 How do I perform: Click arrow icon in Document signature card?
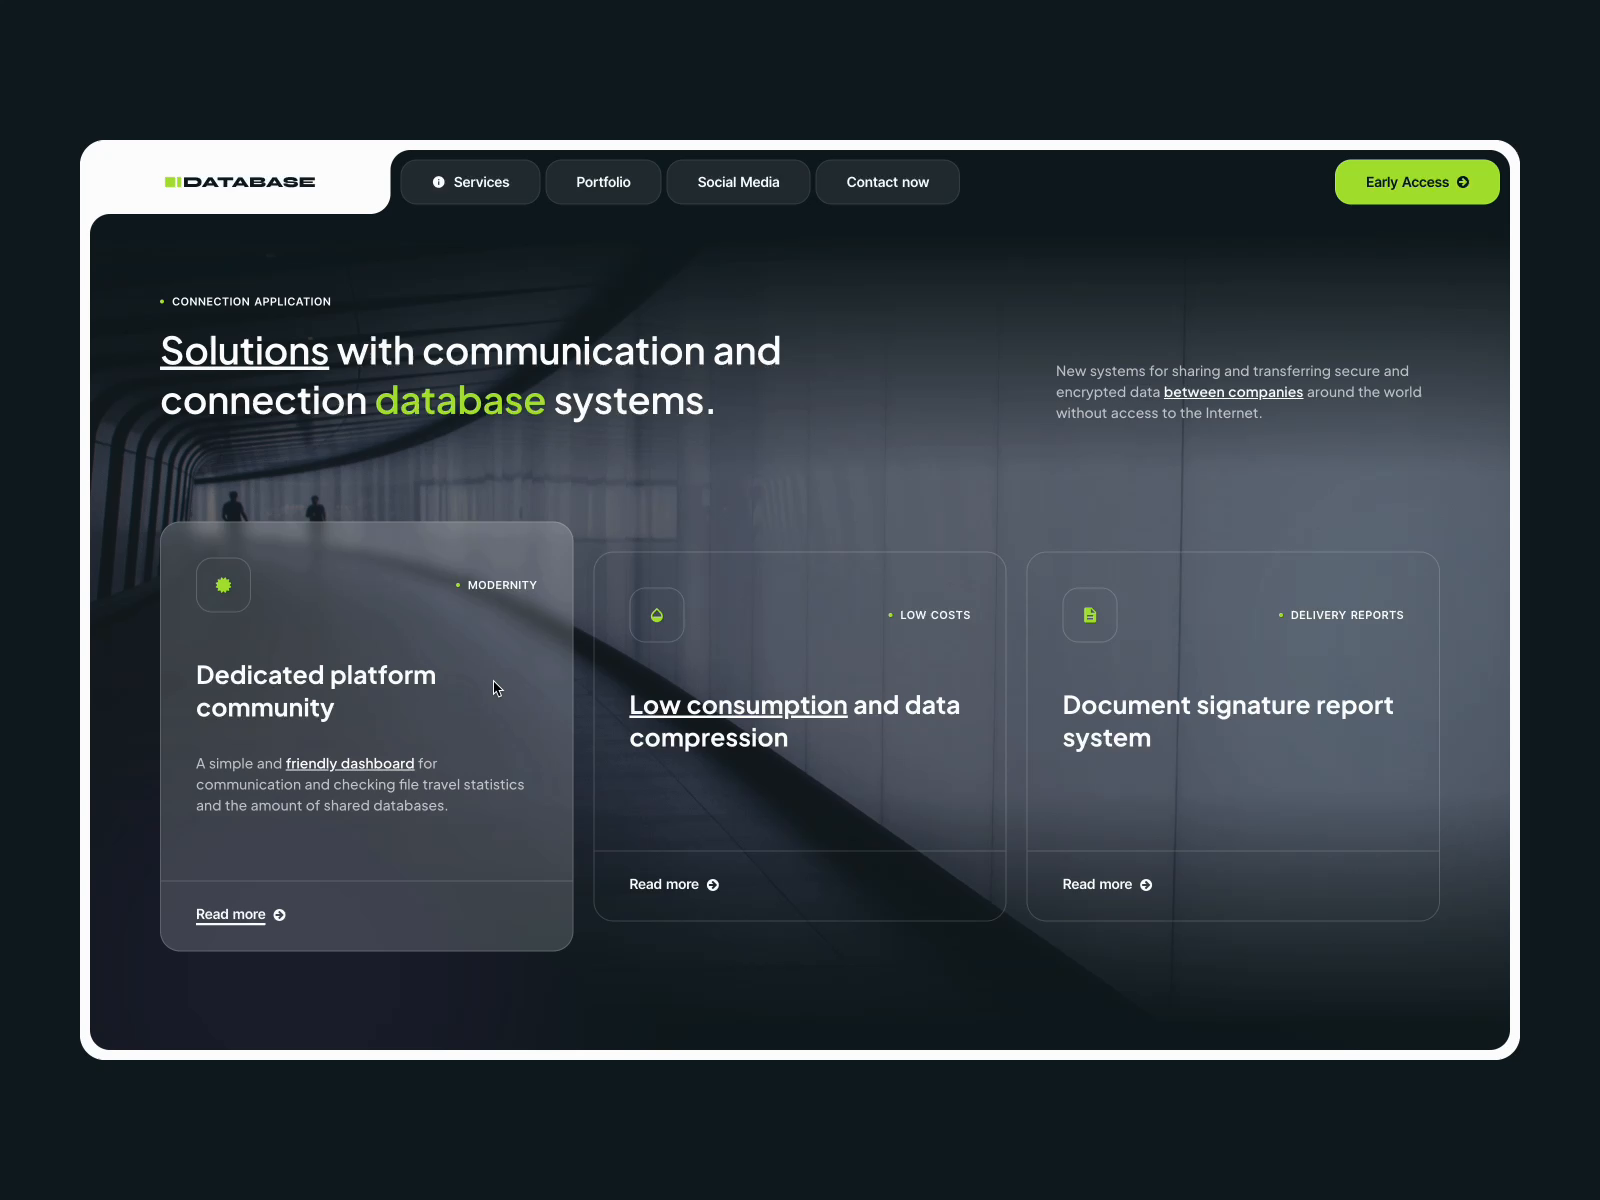(x=1146, y=885)
